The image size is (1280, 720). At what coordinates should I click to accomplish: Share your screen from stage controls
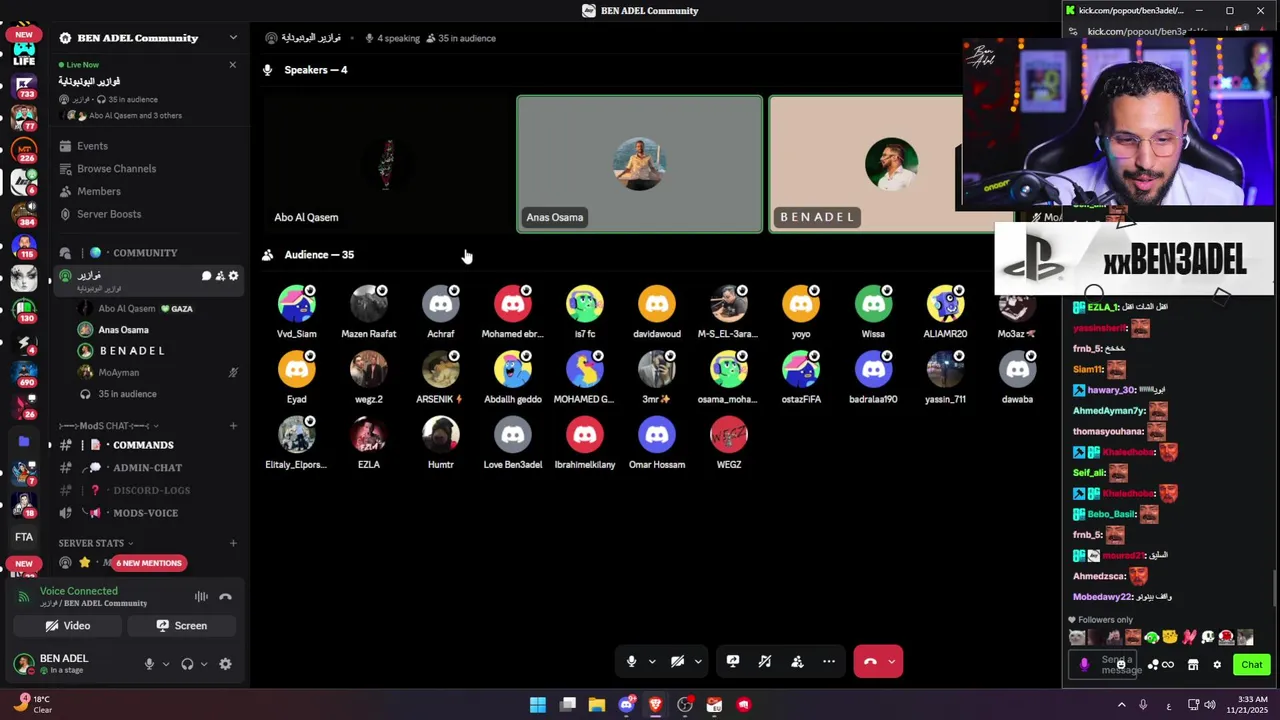pyautogui.click(x=733, y=661)
